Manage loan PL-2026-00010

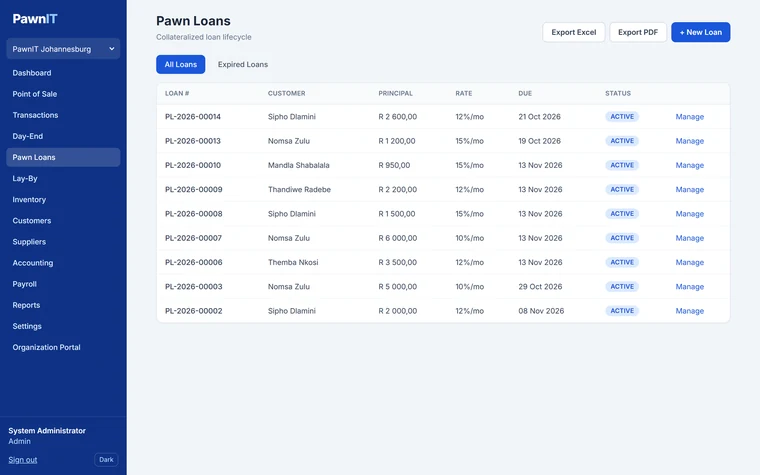[690, 165]
